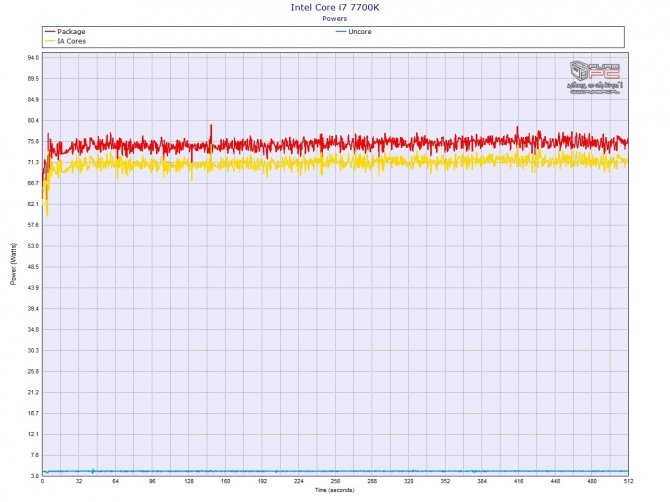Screen dimensions: 670x502
Task: Click the yellow IA Cores dip near chart start
Action: tap(47, 207)
